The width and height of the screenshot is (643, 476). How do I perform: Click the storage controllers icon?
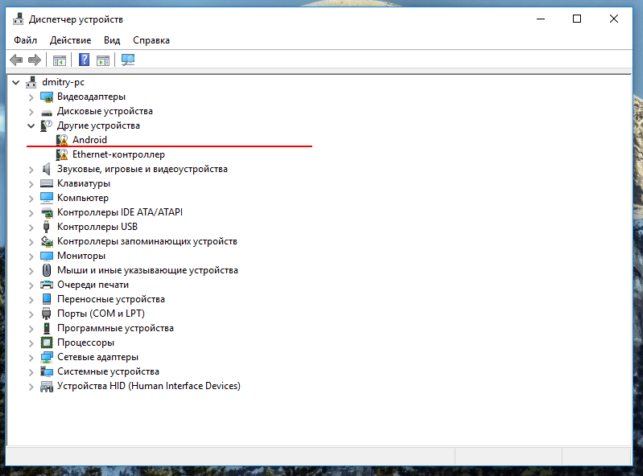point(47,241)
